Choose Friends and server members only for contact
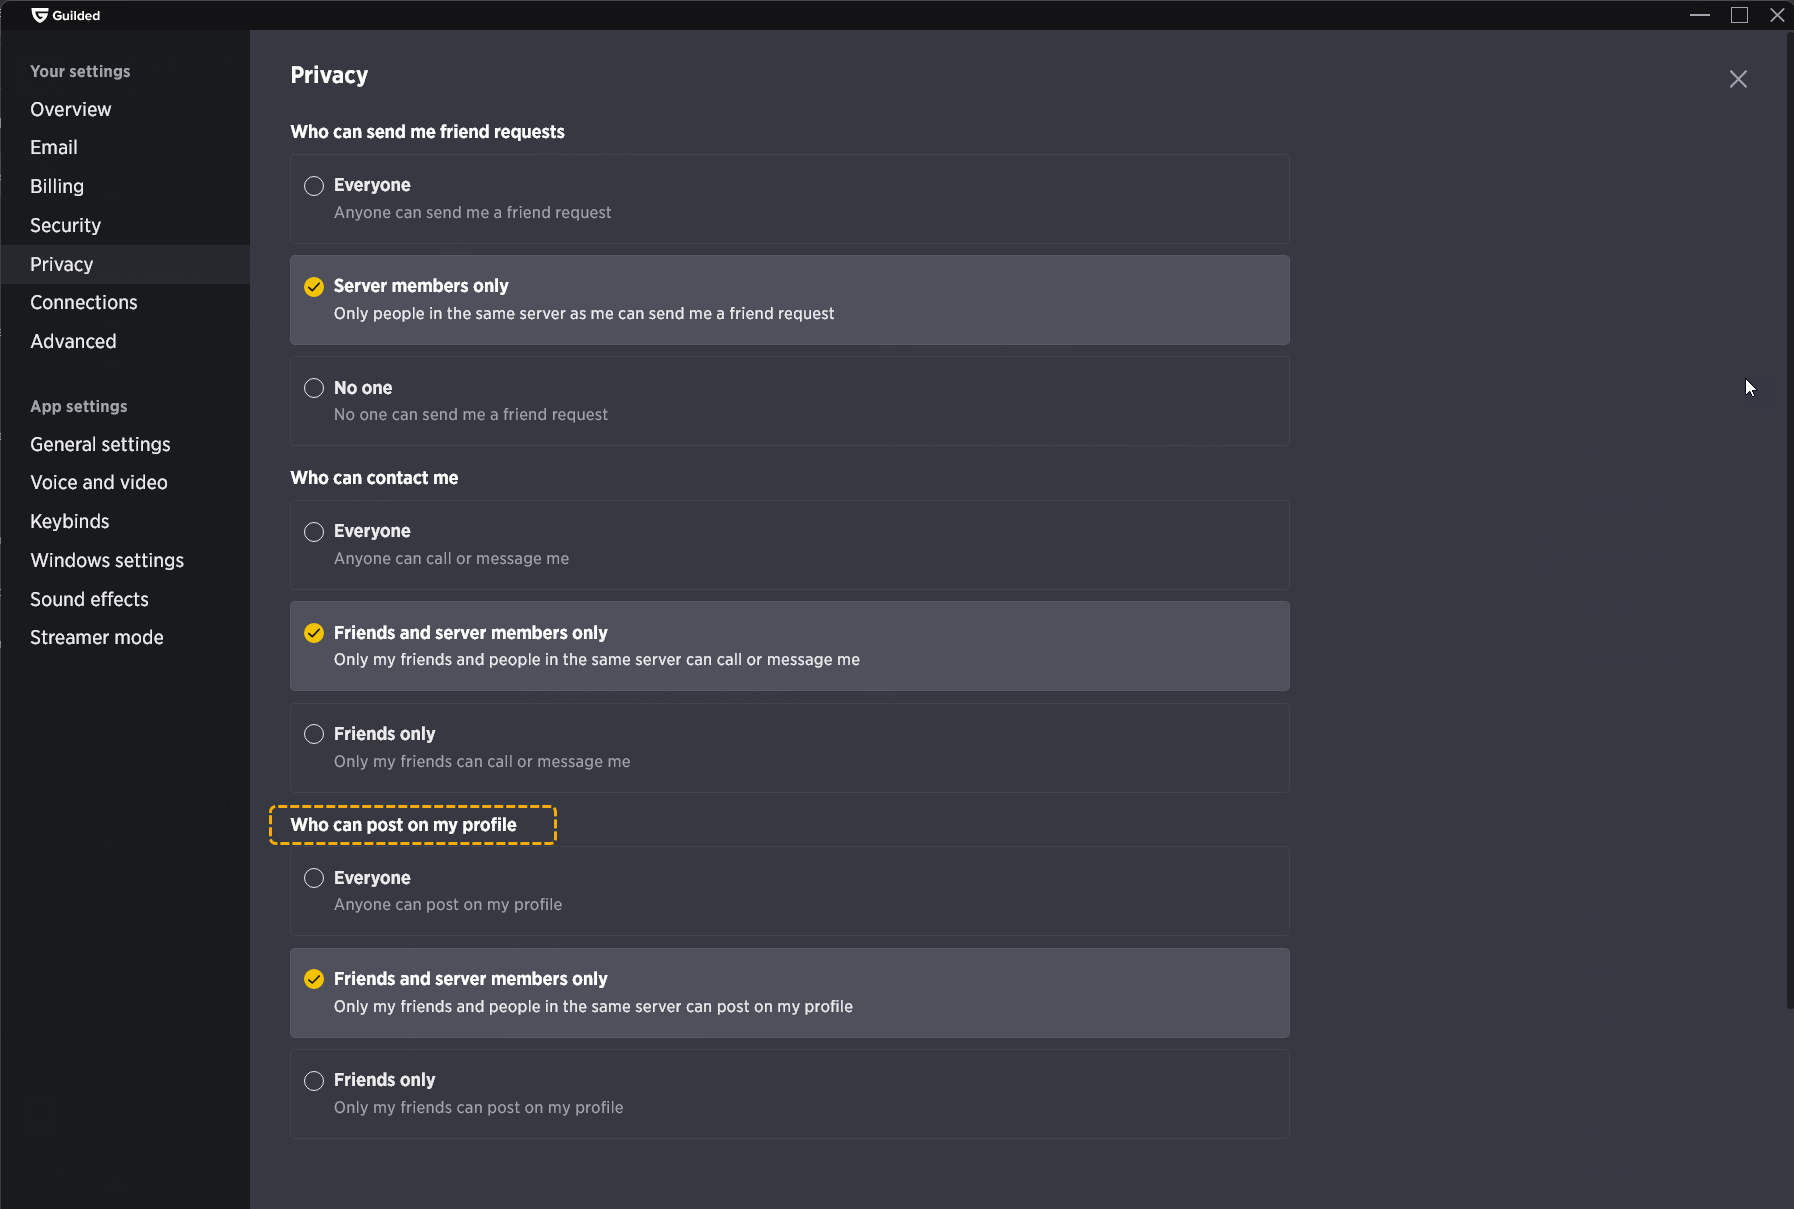The height and width of the screenshot is (1209, 1794). point(789,646)
